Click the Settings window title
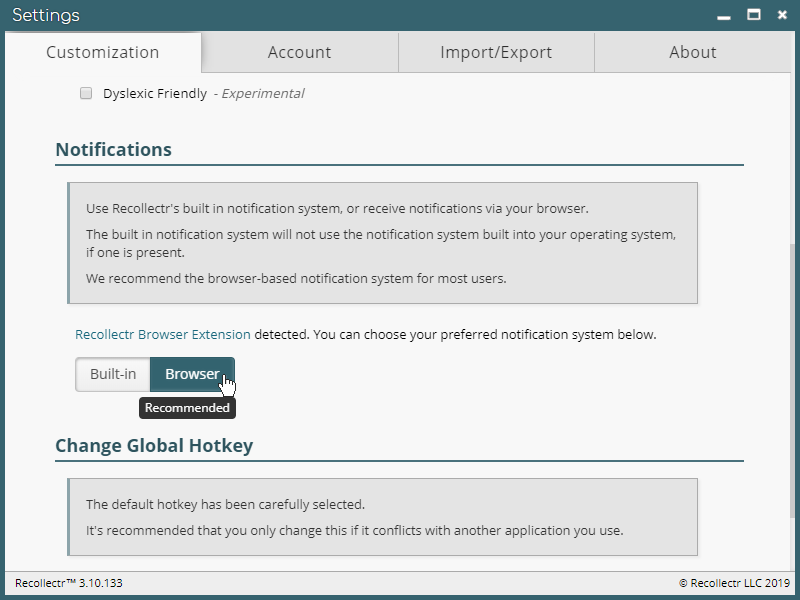The height and width of the screenshot is (600, 800). (x=46, y=15)
